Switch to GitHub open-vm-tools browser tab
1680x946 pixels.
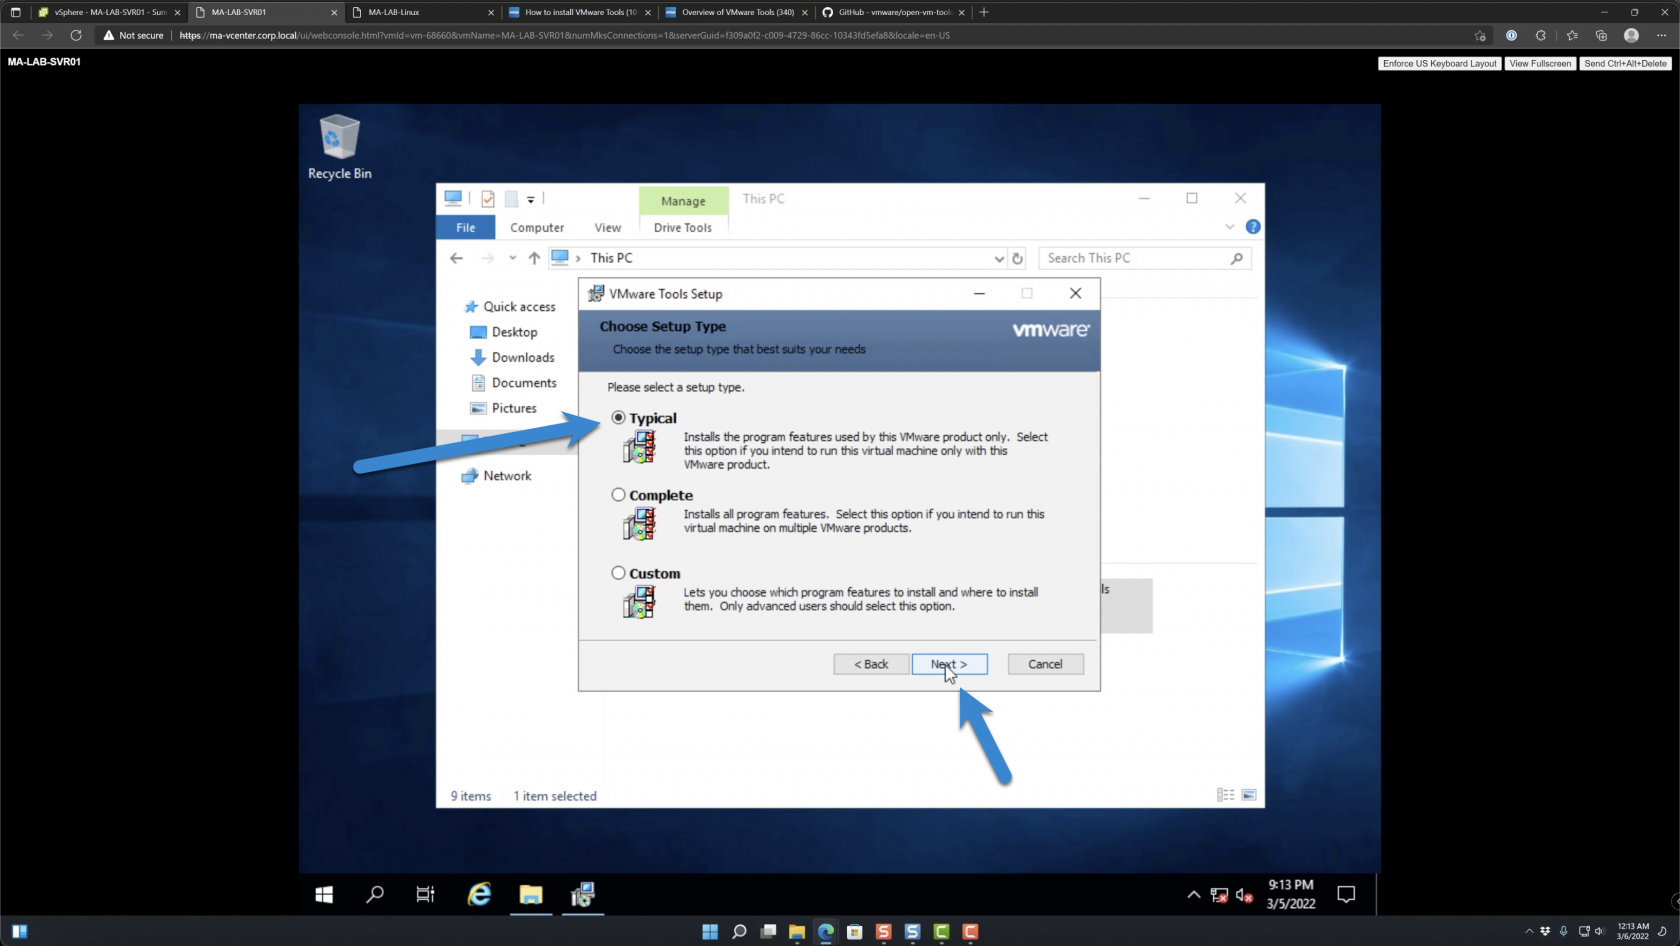(x=893, y=12)
